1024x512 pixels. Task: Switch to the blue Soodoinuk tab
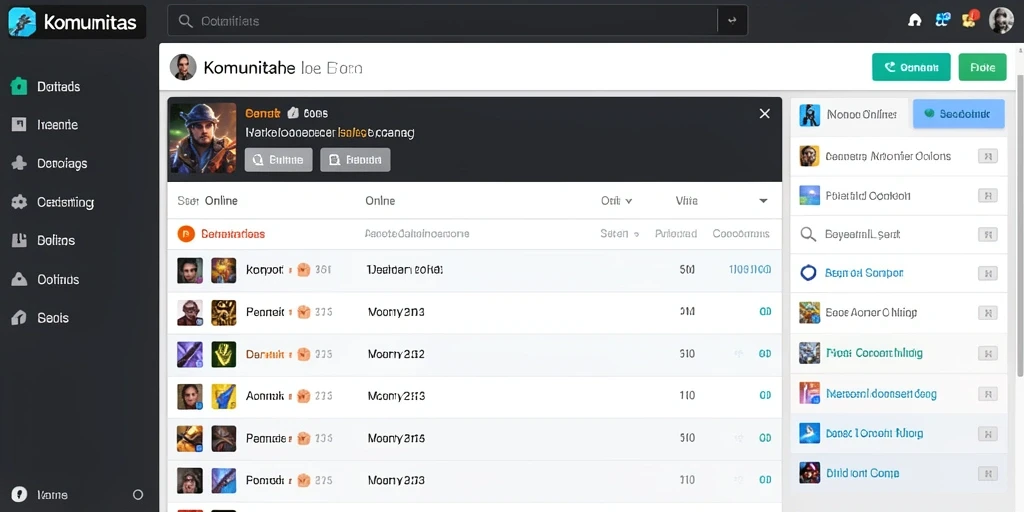pos(958,114)
